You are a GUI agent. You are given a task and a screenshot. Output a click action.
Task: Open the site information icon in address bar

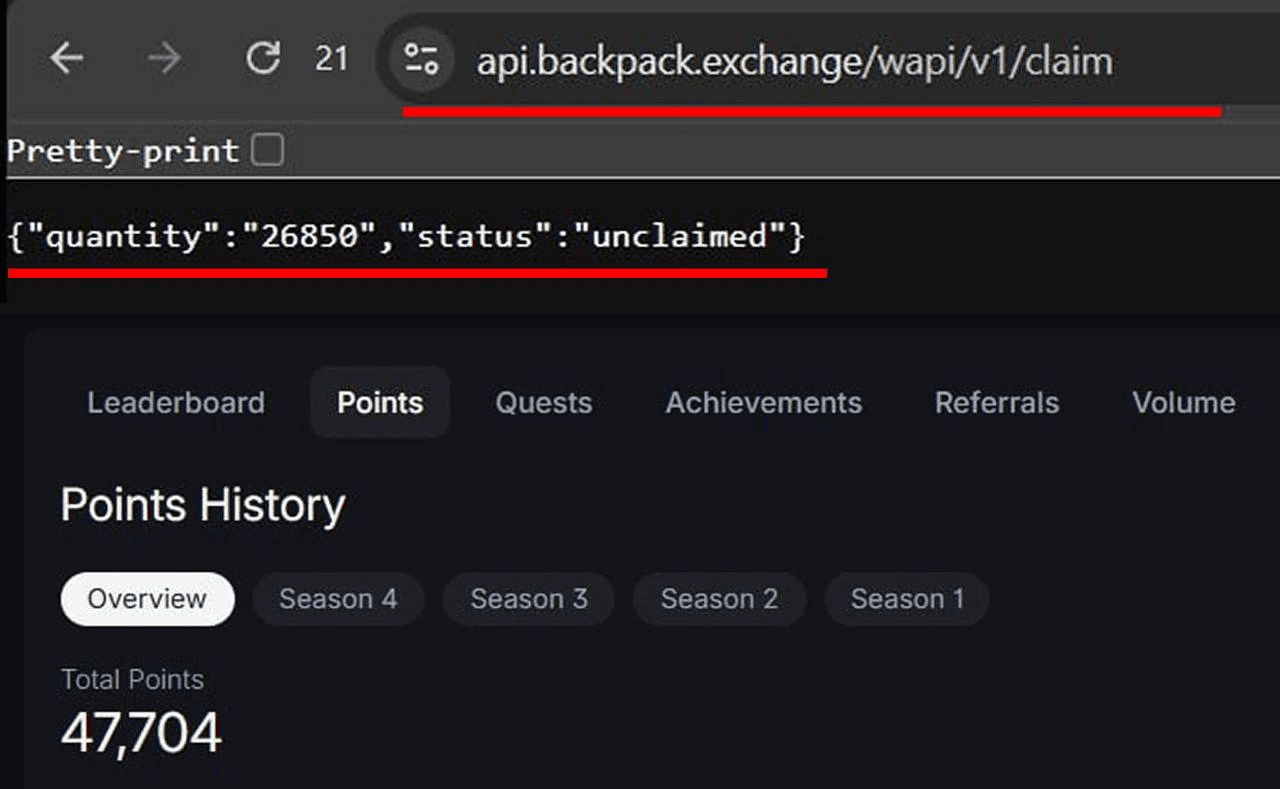[x=421, y=60]
